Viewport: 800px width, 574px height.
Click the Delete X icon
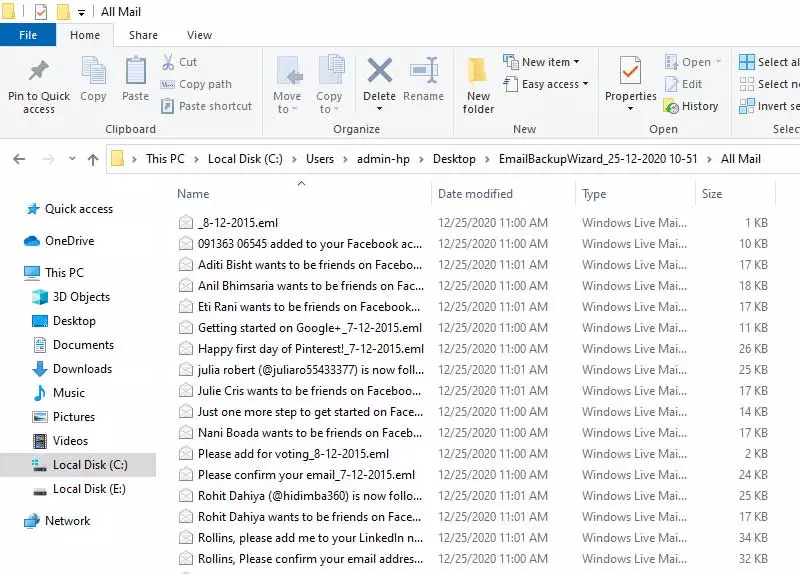coord(380,71)
